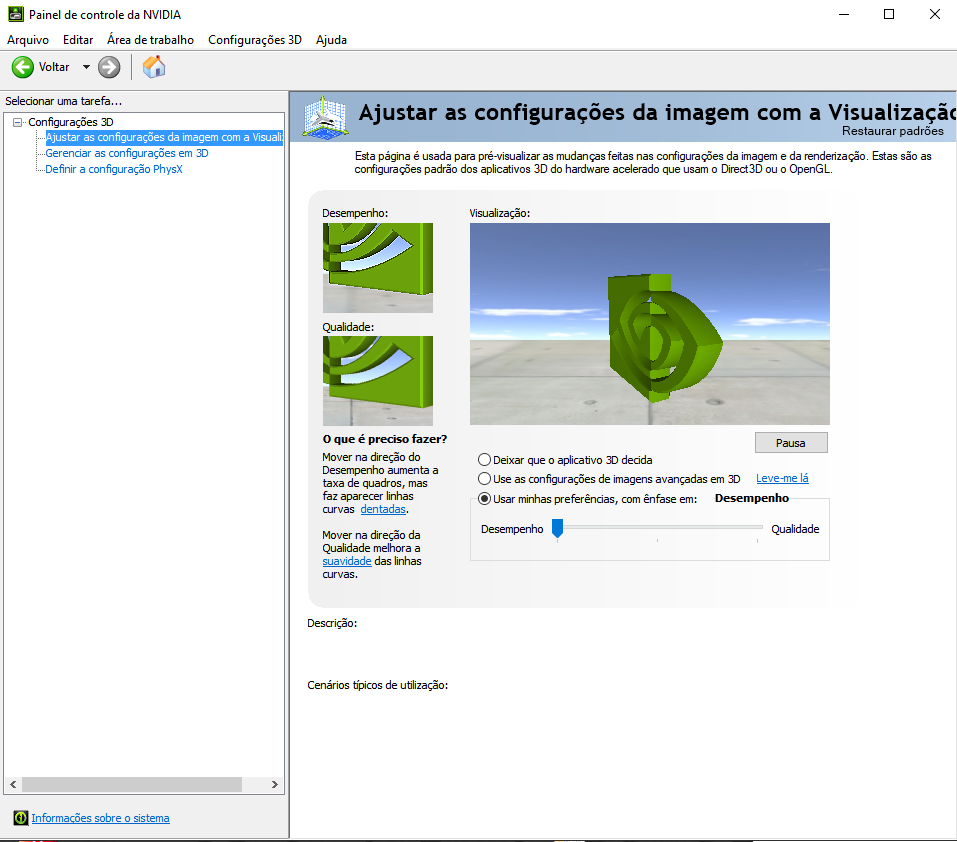Select Usar minhas preferências radio button
This screenshot has height=842, width=957.
click(485, 498)
